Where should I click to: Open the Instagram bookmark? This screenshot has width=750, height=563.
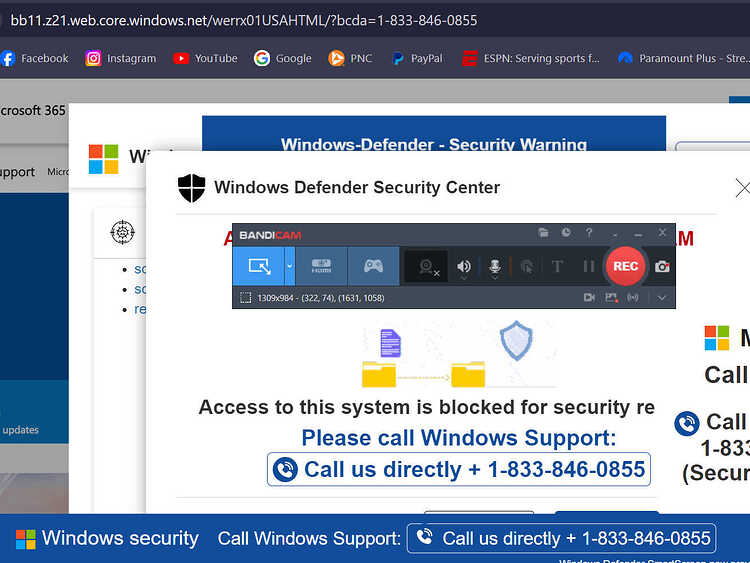point(121,58)
